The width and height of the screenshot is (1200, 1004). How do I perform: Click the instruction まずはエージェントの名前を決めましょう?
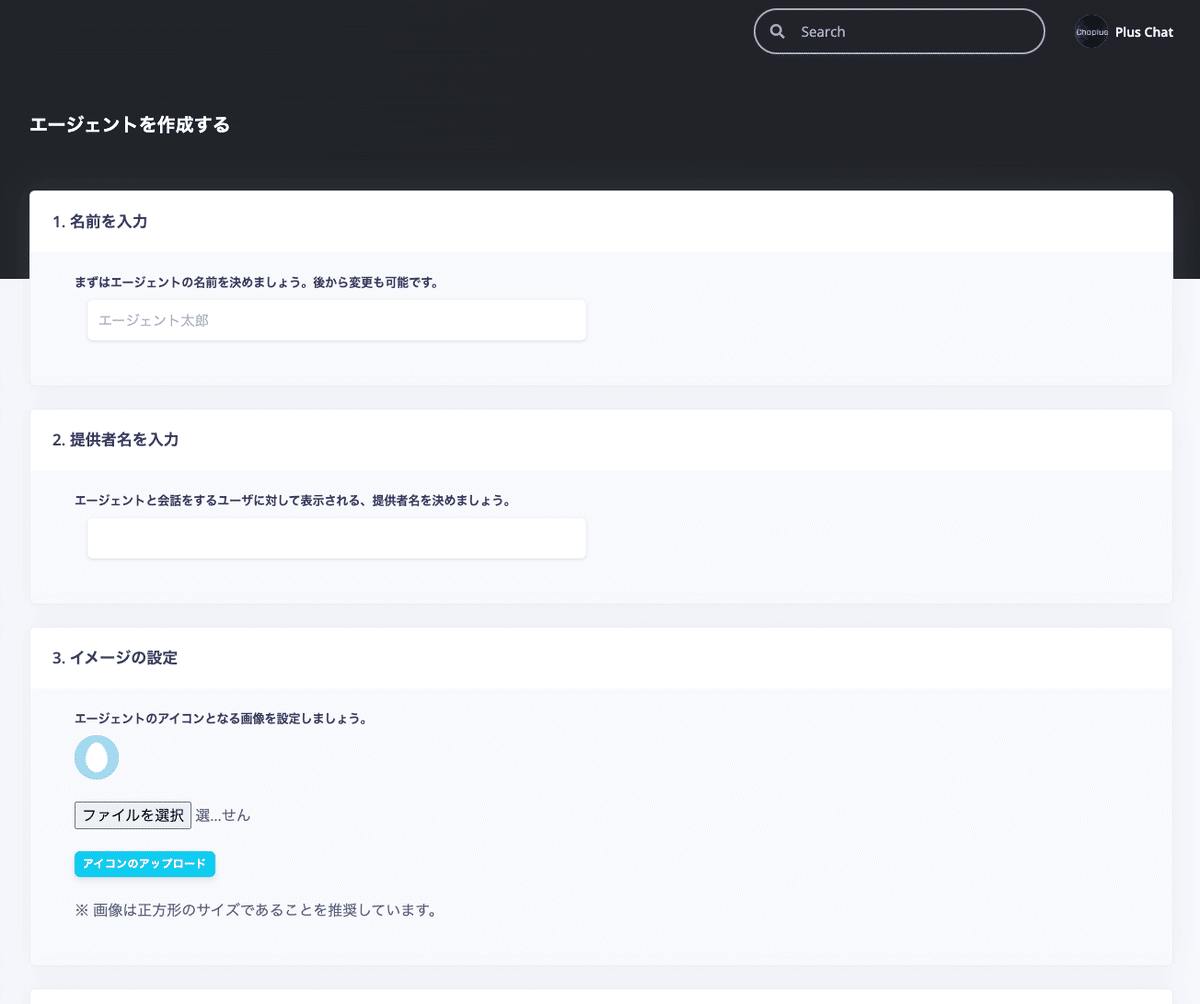point(257,283)
